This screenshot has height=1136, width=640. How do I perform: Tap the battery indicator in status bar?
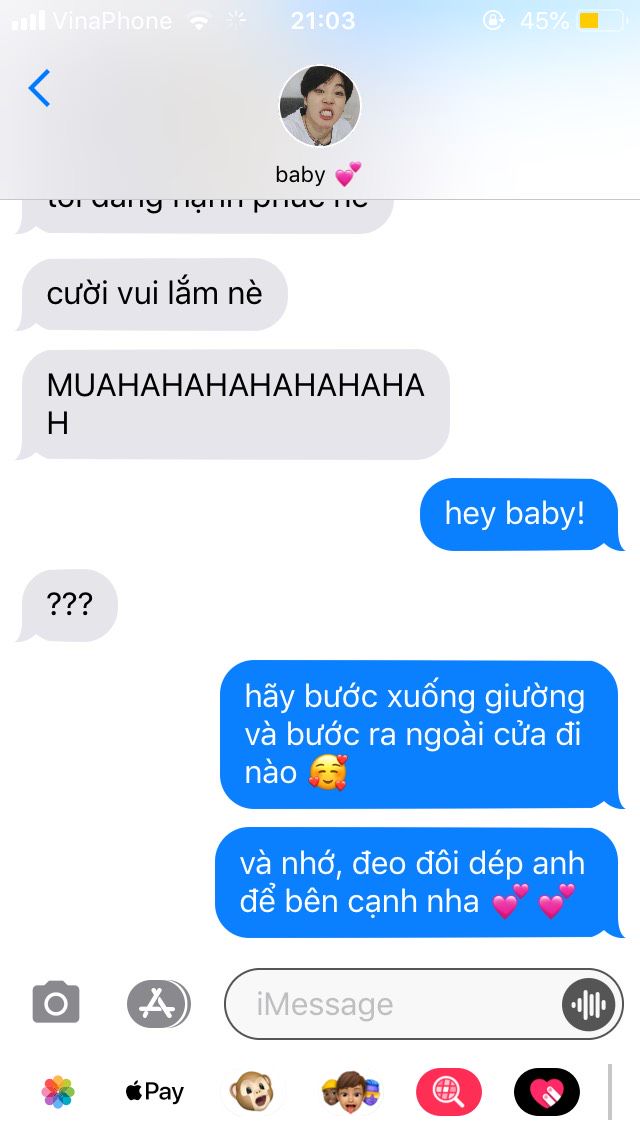602,21
